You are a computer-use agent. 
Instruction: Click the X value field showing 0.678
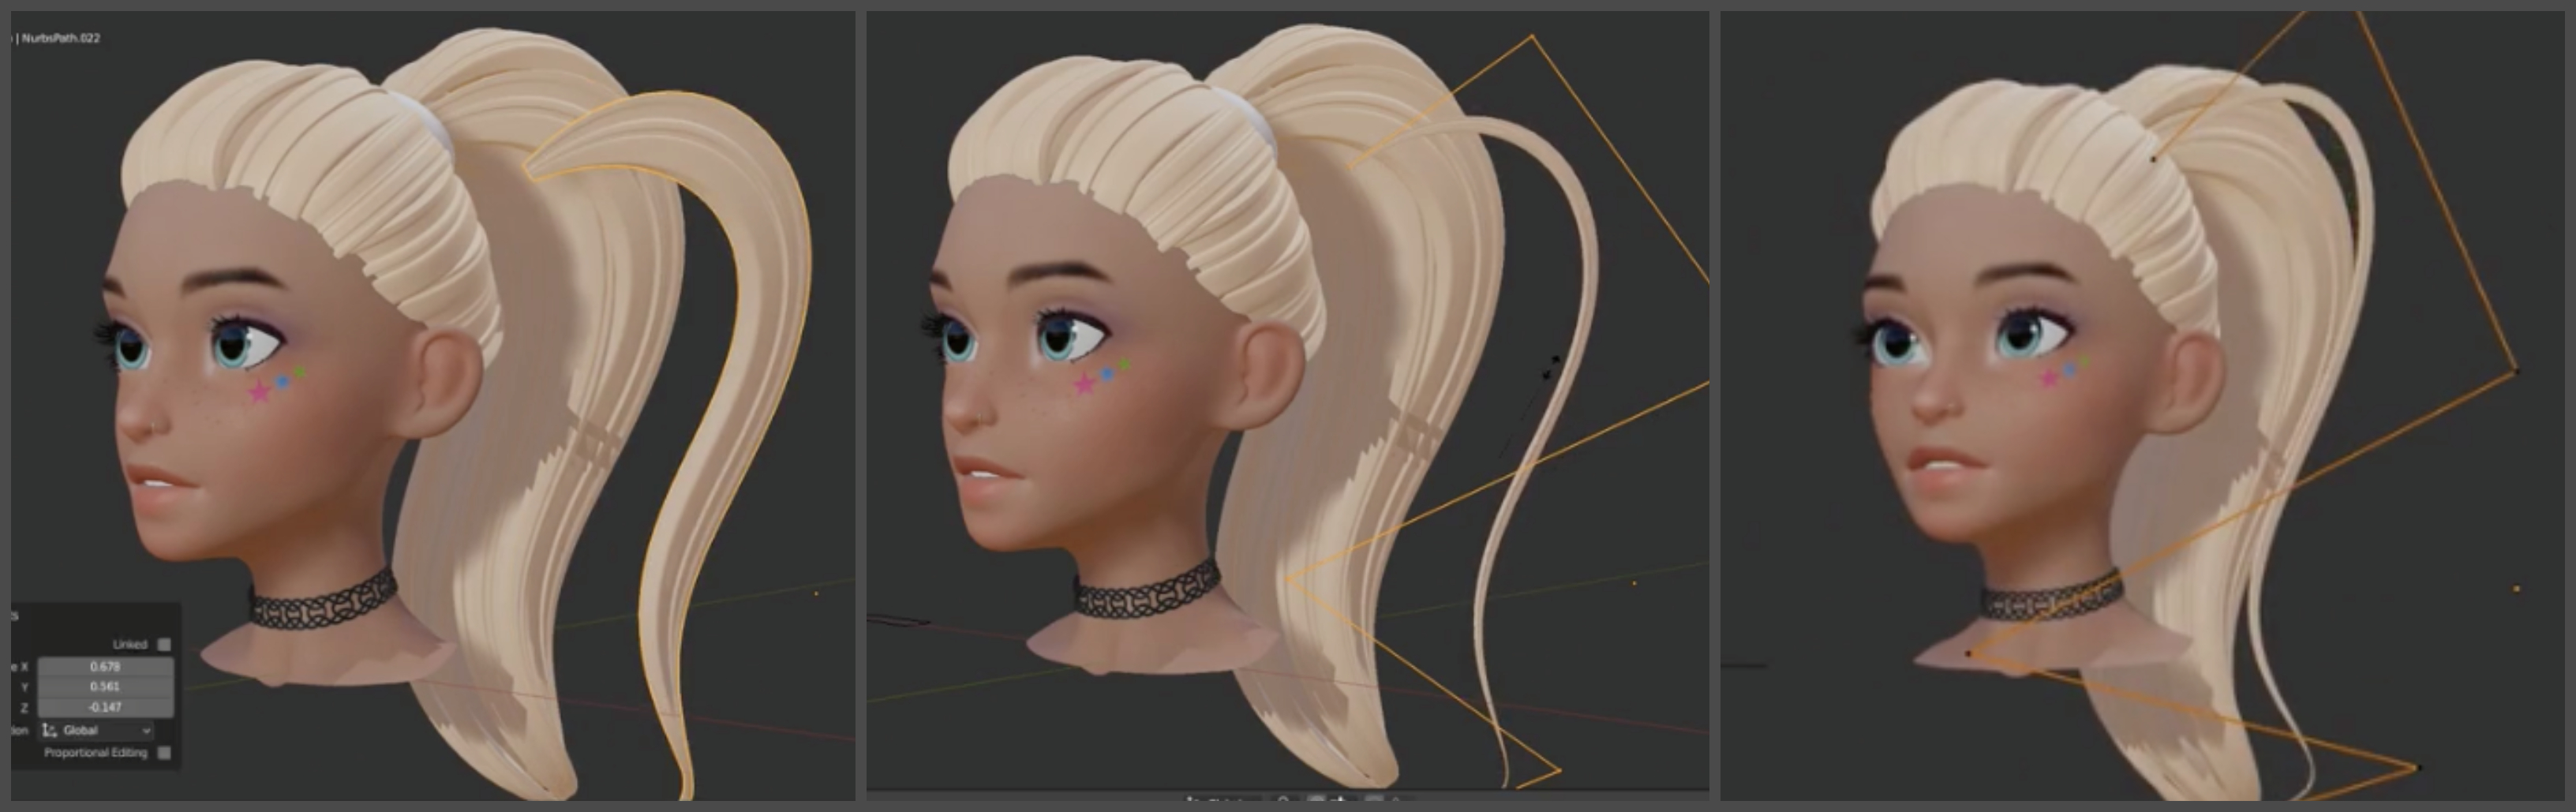point(105,666)
